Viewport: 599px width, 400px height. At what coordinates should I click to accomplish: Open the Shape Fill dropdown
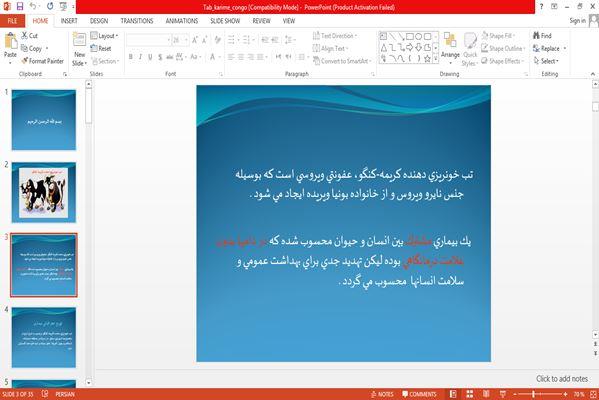499,36
